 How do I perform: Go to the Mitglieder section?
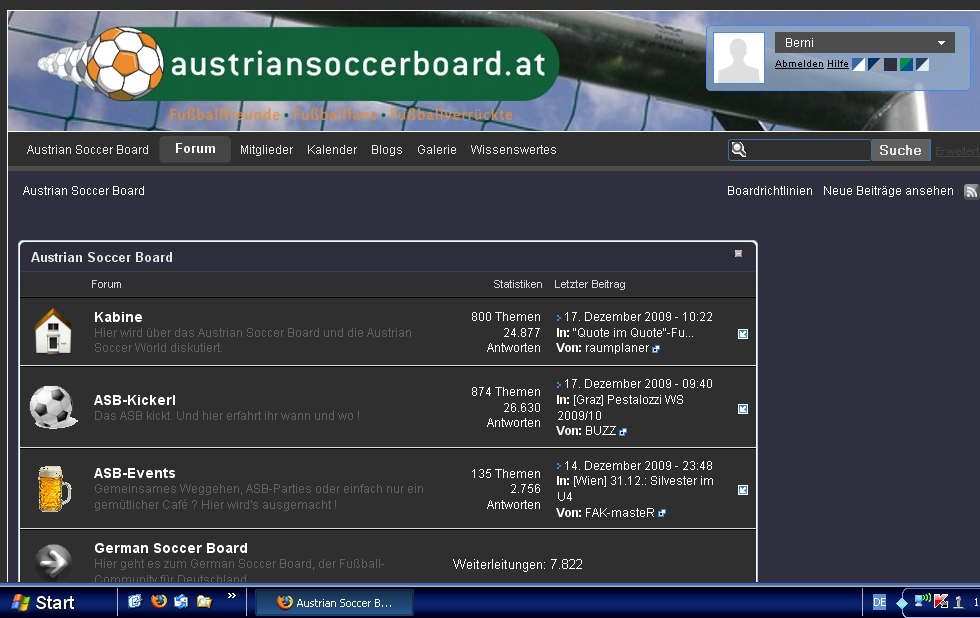pos(266,150)
